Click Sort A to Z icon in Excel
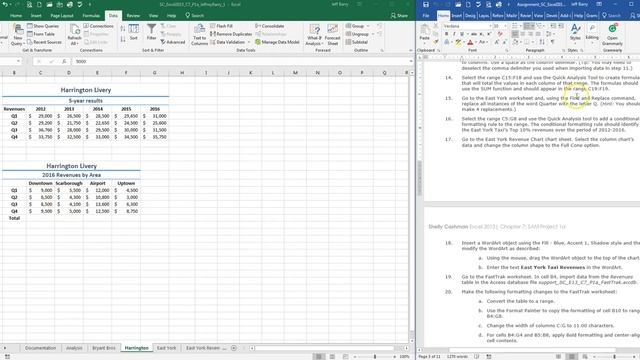 click(123, 29)
